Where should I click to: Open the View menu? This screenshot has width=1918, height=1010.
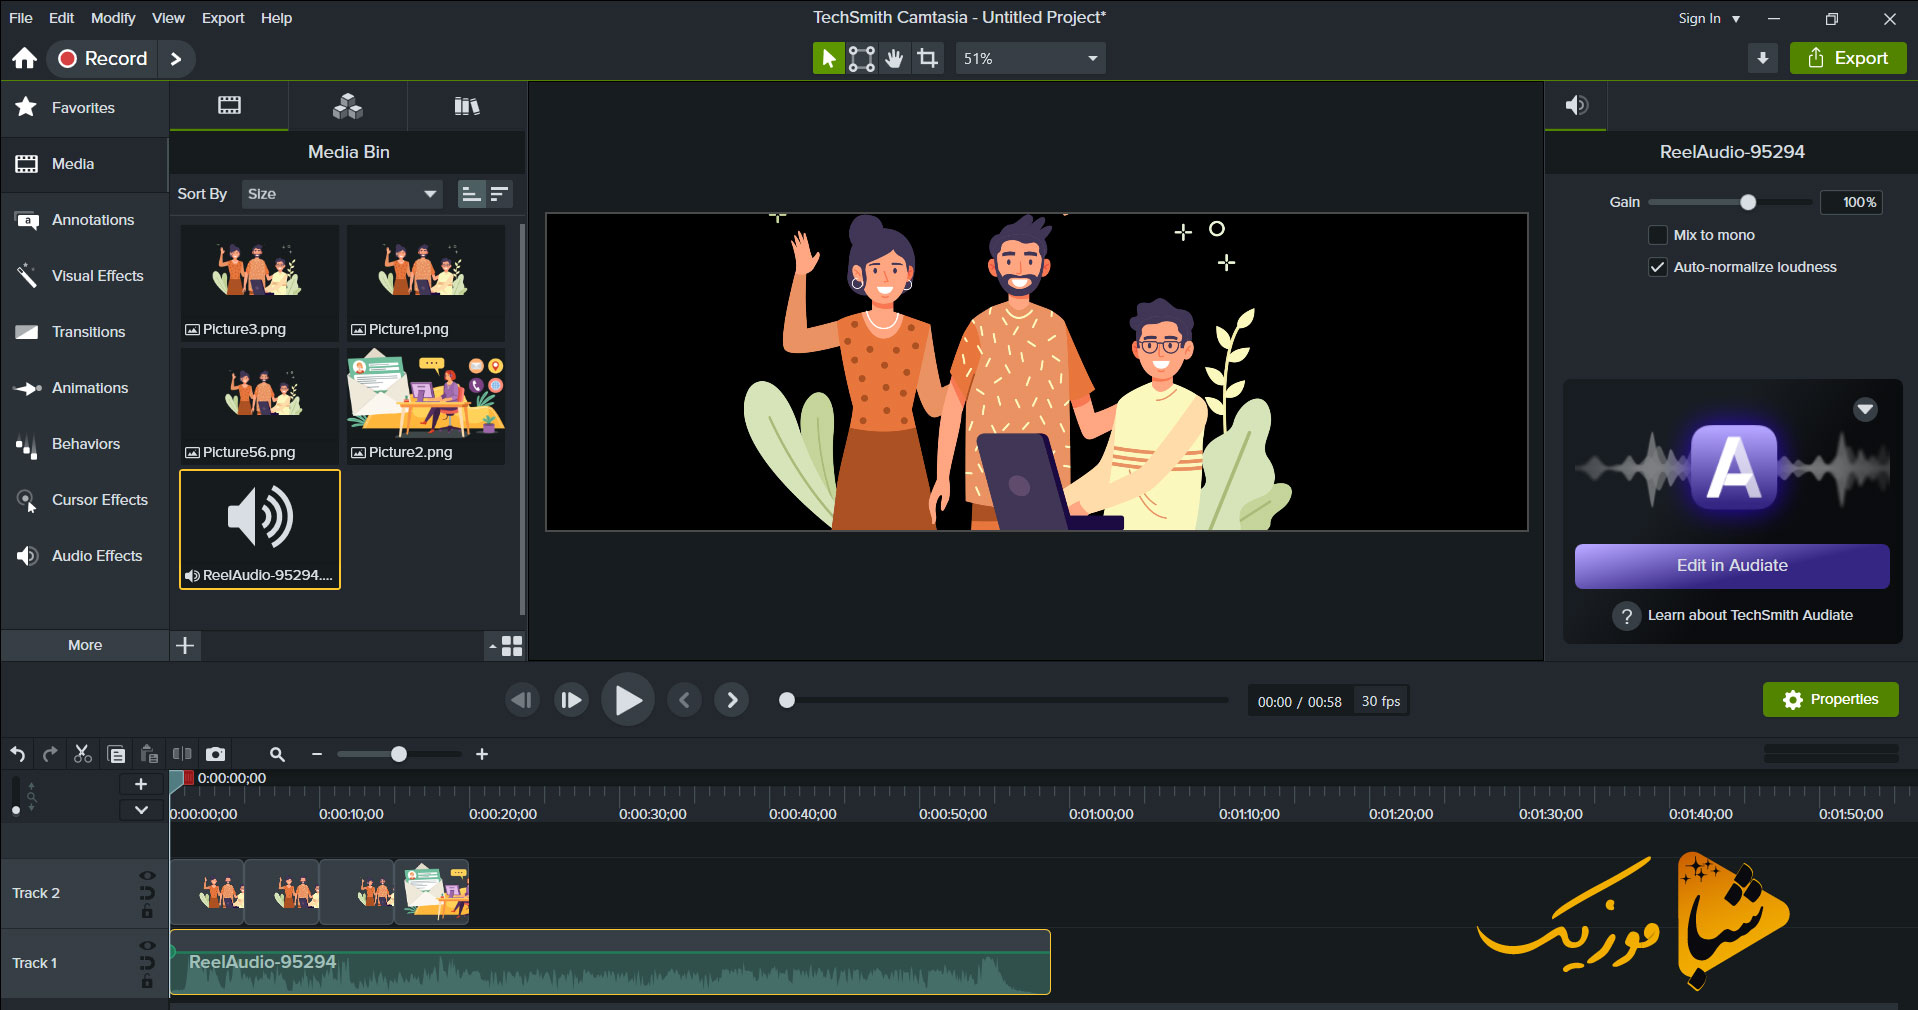pos(168,18)
